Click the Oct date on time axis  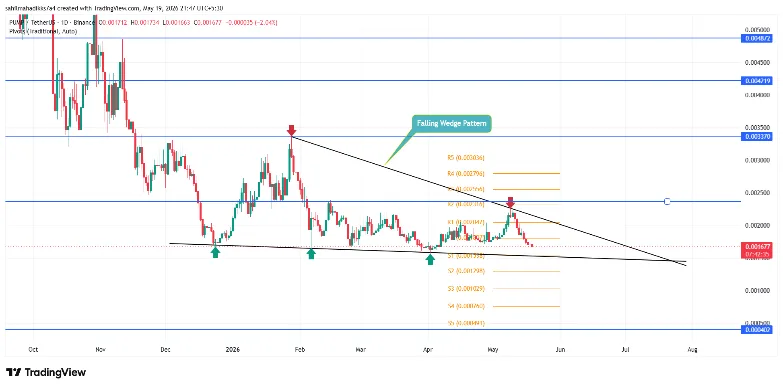point(33,350)
